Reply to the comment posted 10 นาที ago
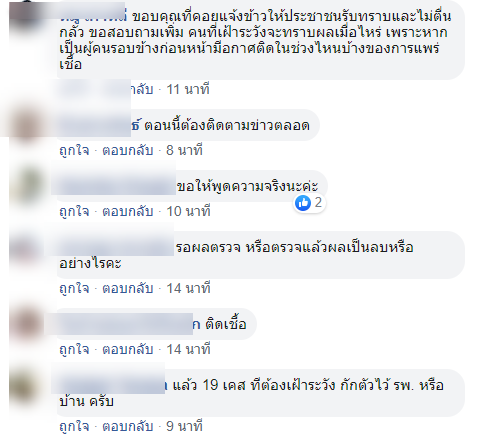Image resolution: width=482 pixels, height=442 pixels. coord(128,212)
